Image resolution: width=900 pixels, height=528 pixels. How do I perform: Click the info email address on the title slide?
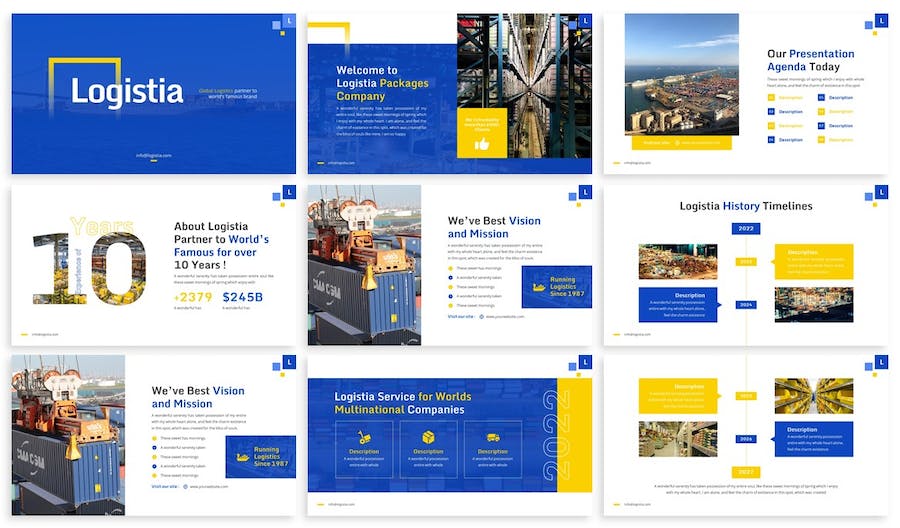pyautogui.click(x=153, y=156)
